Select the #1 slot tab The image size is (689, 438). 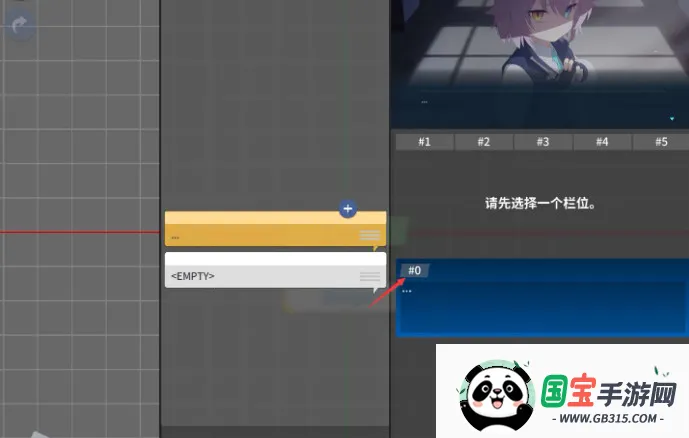tap(424, 142)
